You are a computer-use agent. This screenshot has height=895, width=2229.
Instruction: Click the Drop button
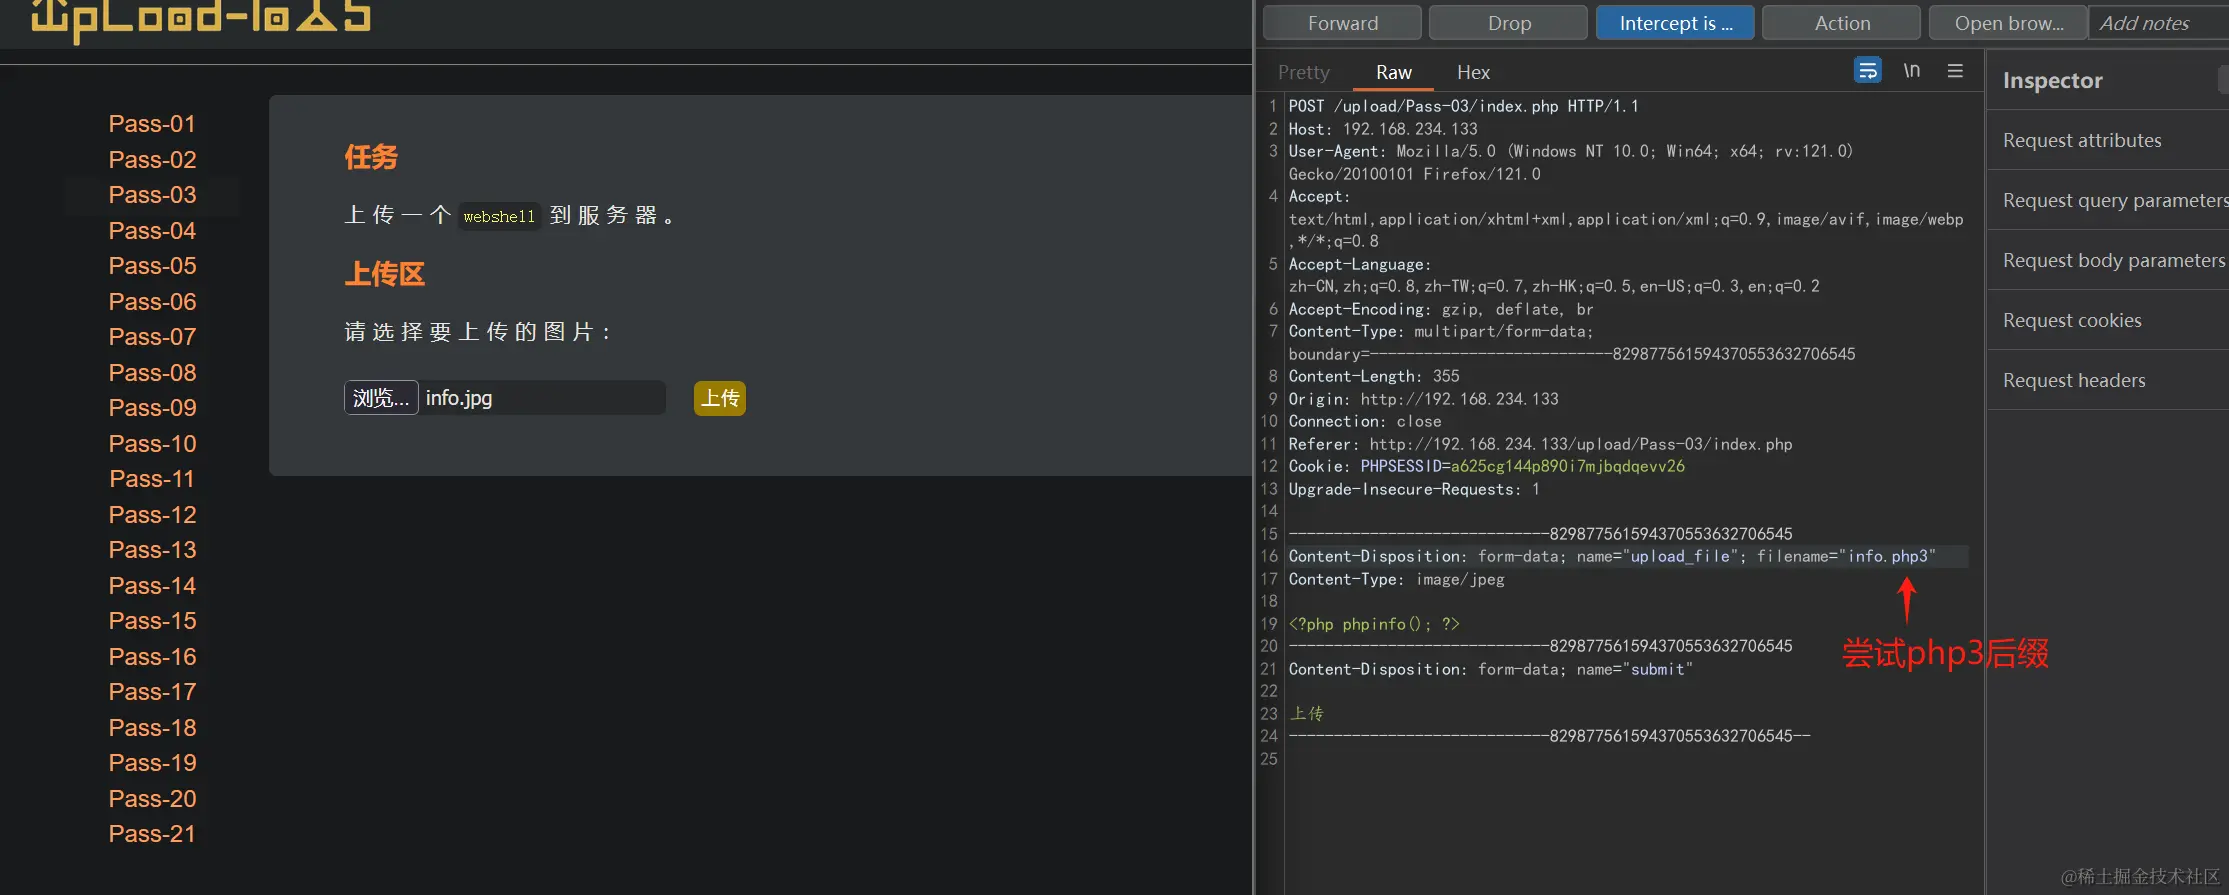[x=1508, y=22]
